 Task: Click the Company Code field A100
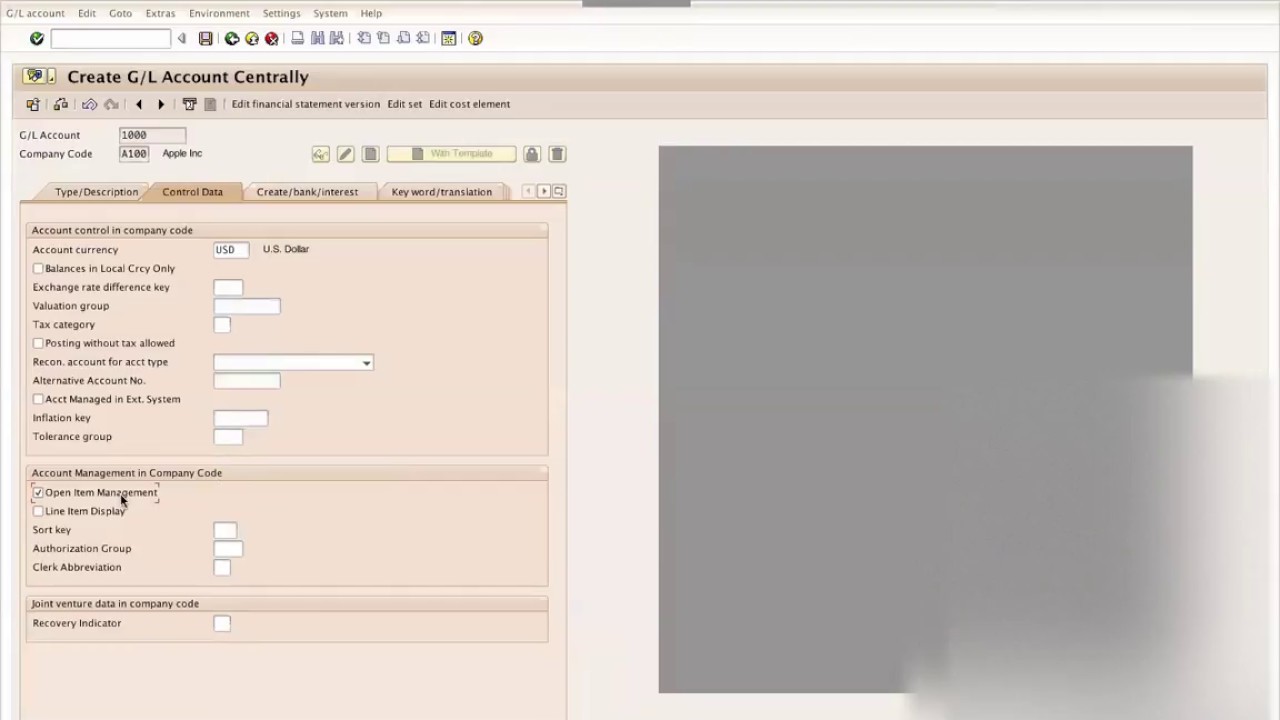(134, 154)
